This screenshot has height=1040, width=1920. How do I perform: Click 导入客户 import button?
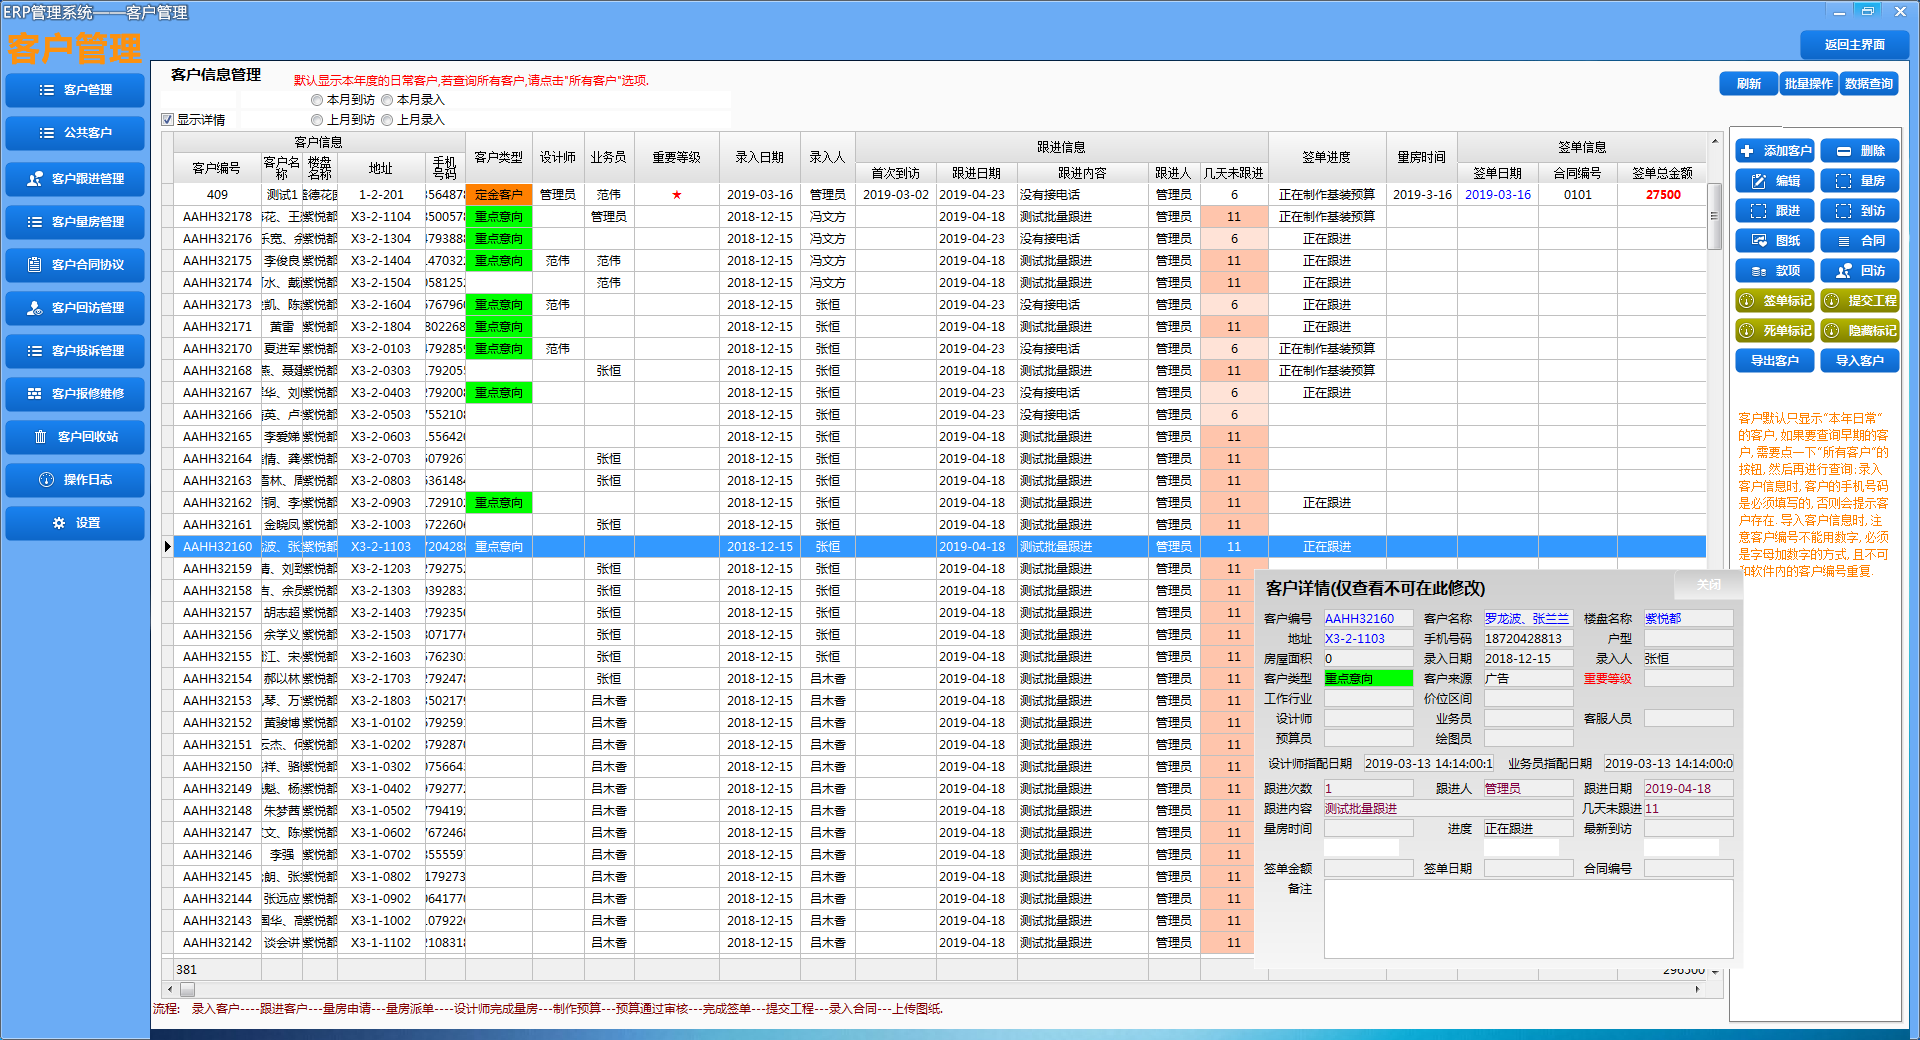(1860, 361)
